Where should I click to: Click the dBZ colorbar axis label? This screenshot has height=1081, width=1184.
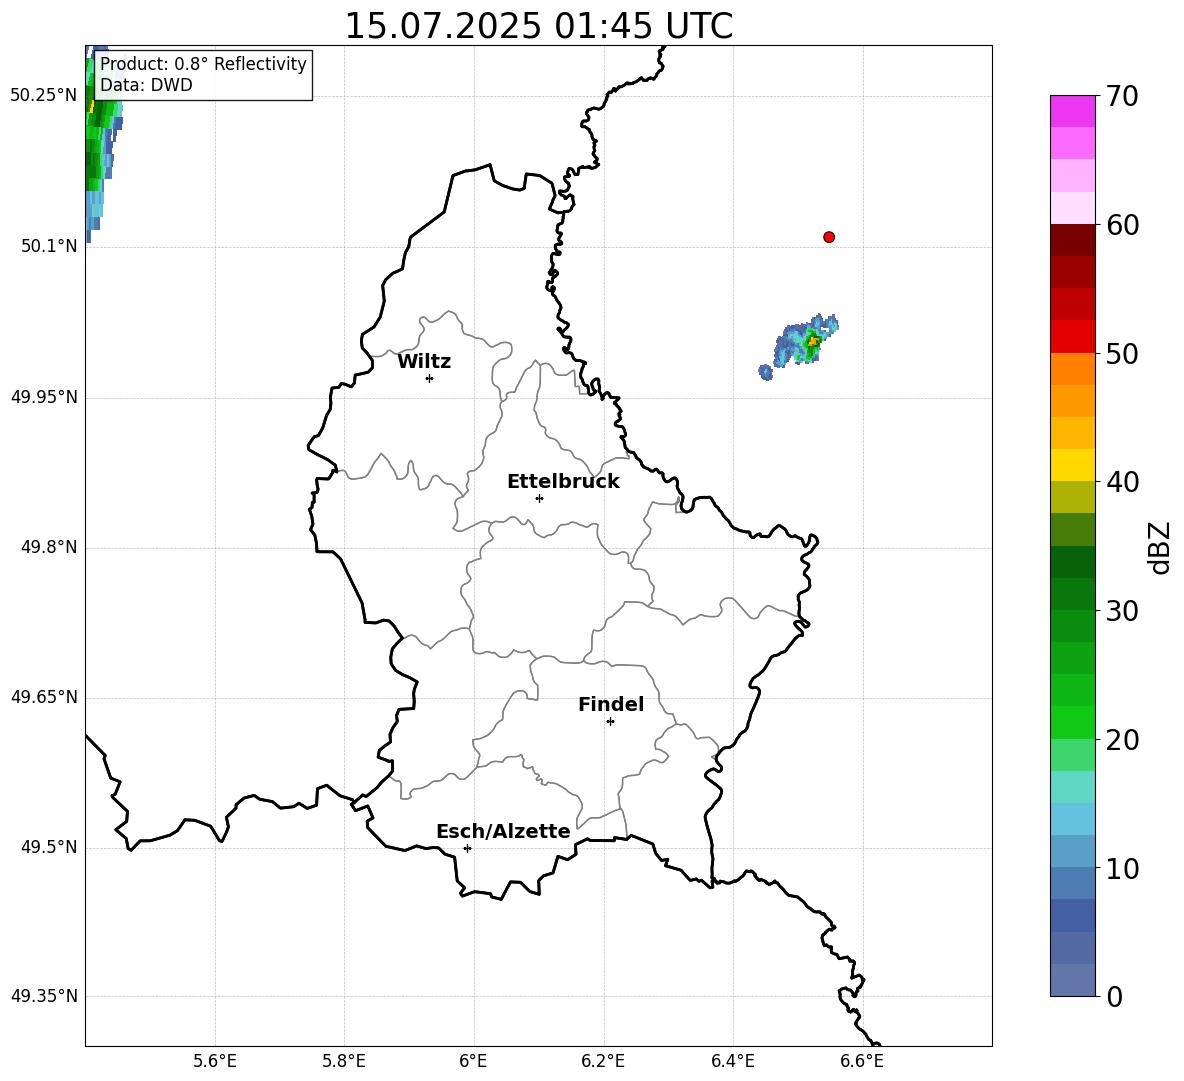[x=1158, y=547]
